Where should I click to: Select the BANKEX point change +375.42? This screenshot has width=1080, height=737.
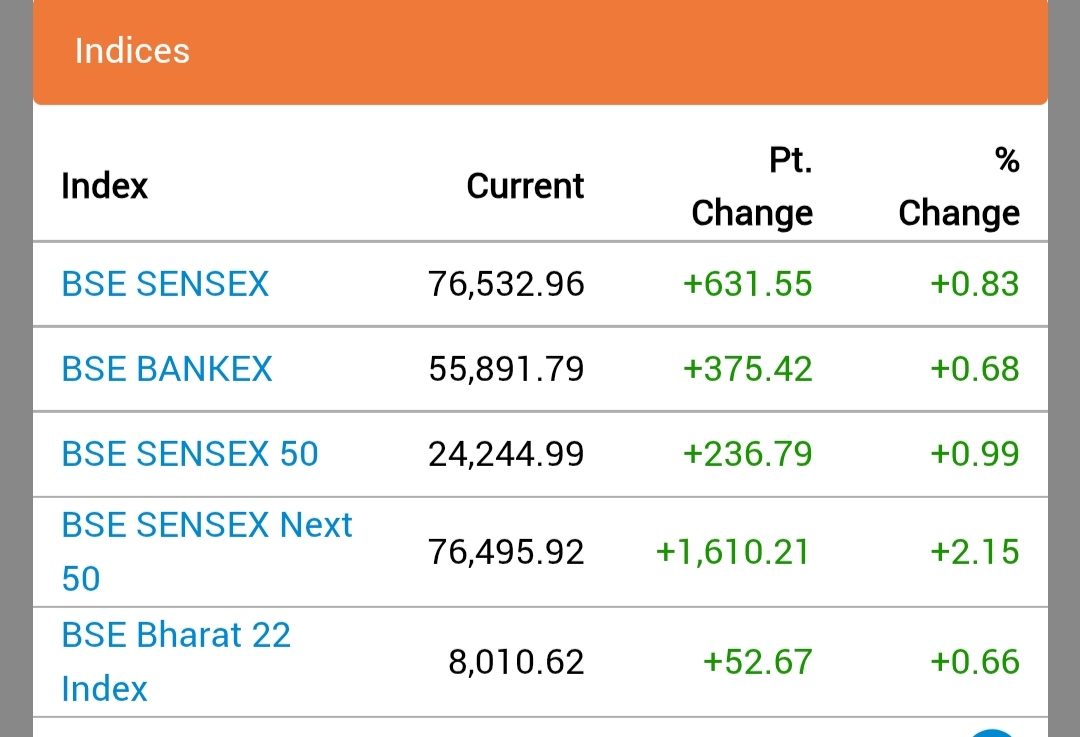[747, 369]
